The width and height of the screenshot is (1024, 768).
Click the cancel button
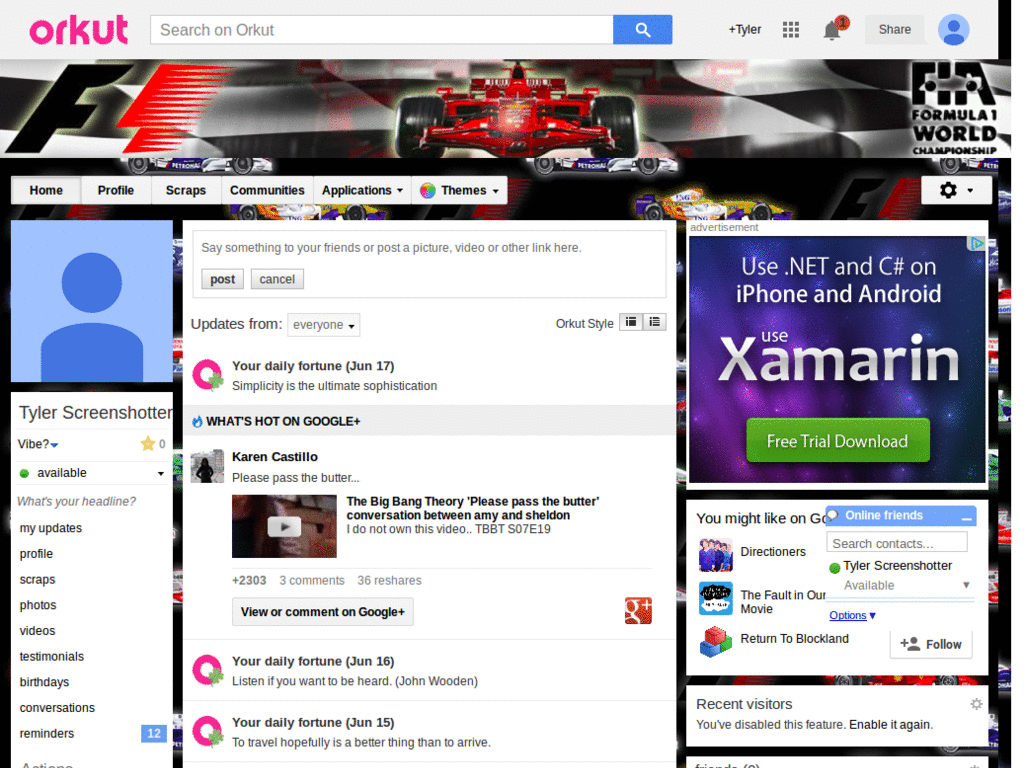[277, 279]
